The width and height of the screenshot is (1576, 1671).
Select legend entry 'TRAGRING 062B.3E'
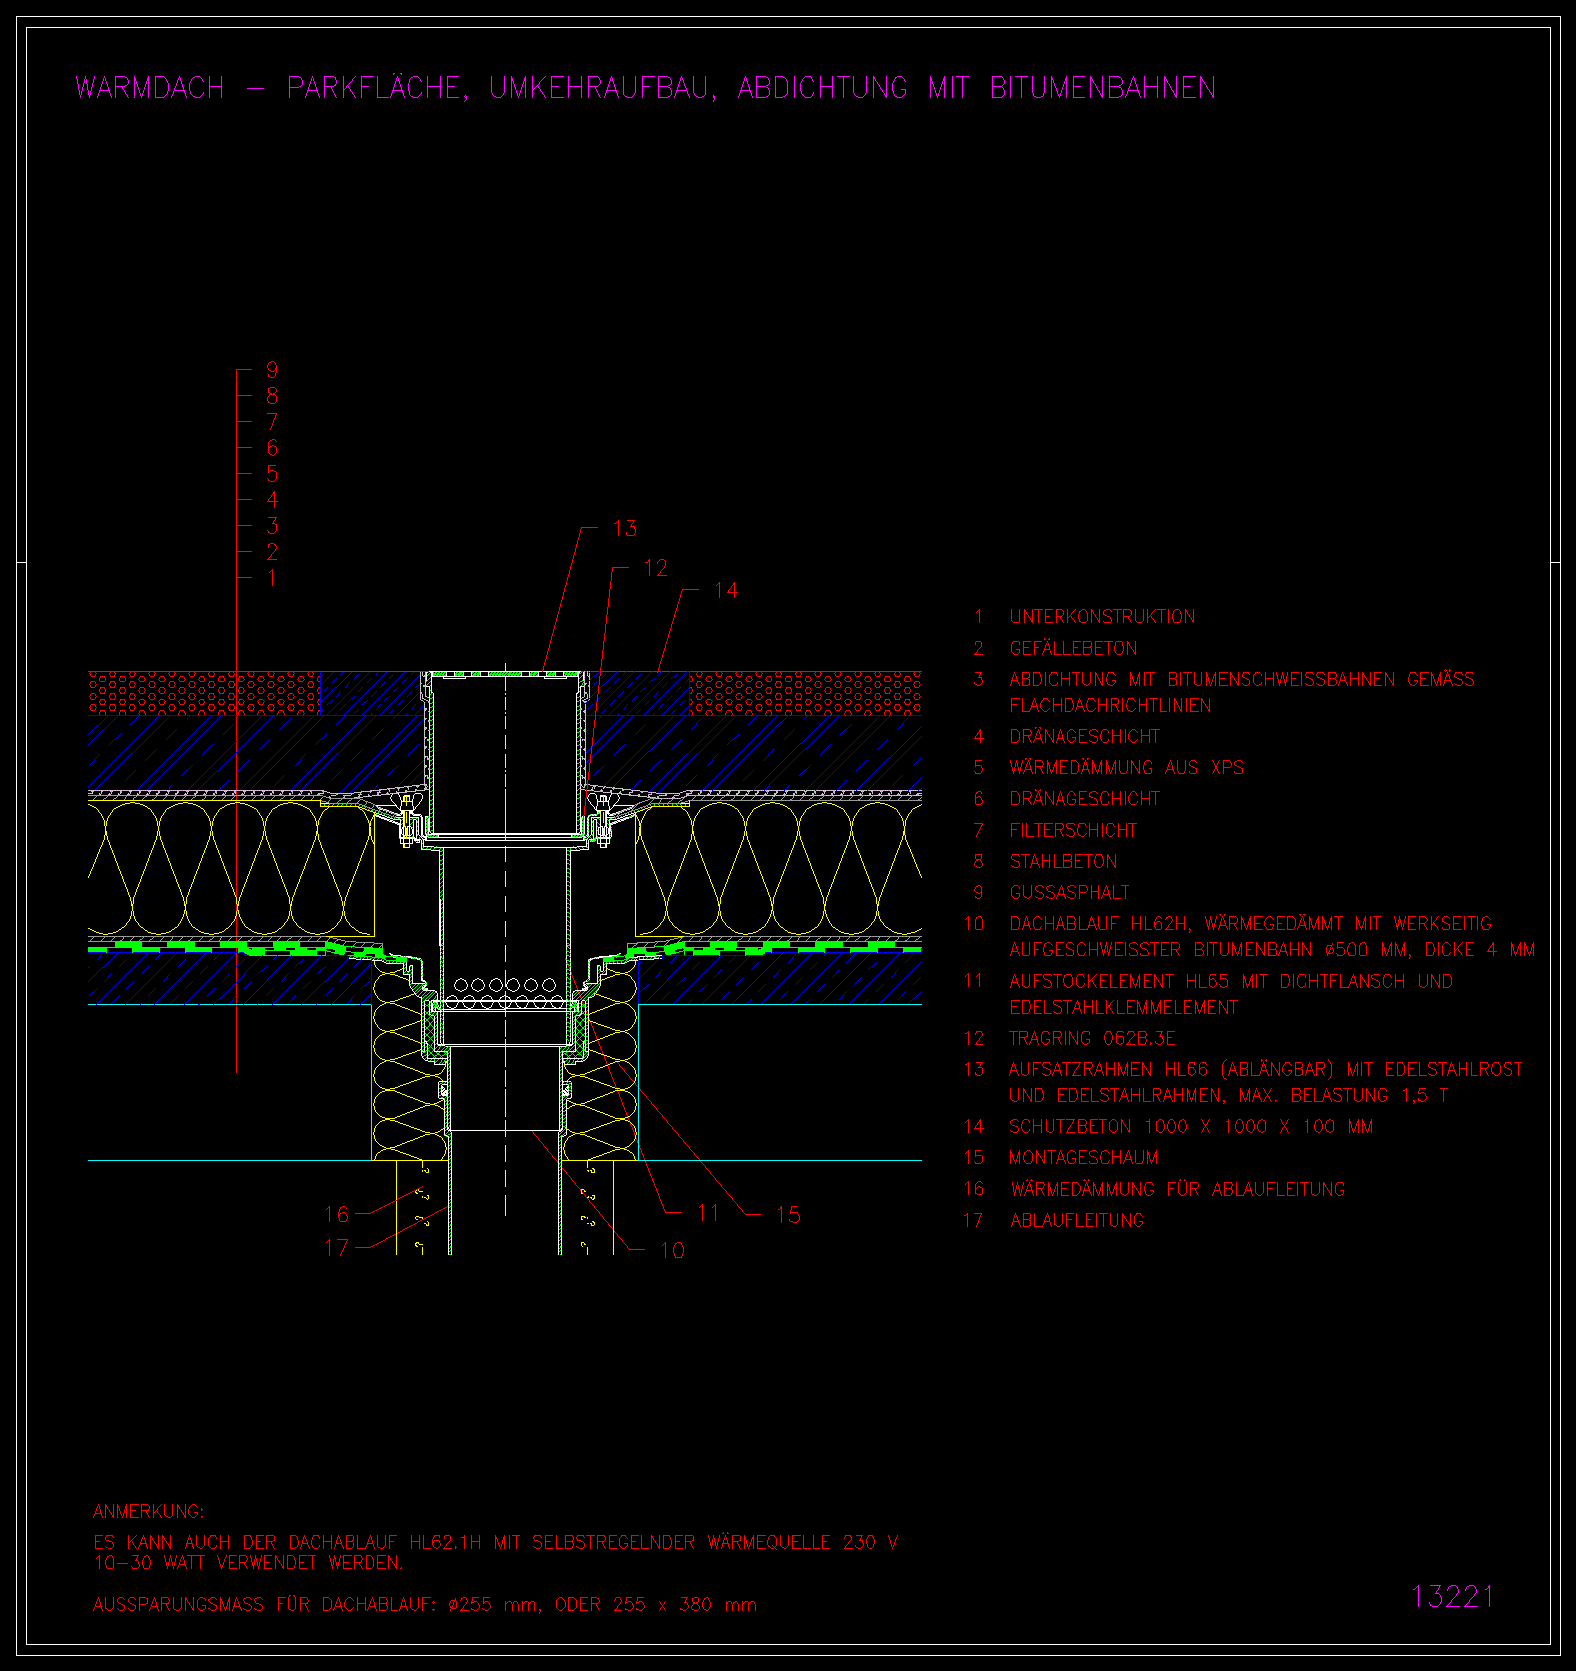point(1092,1038)
